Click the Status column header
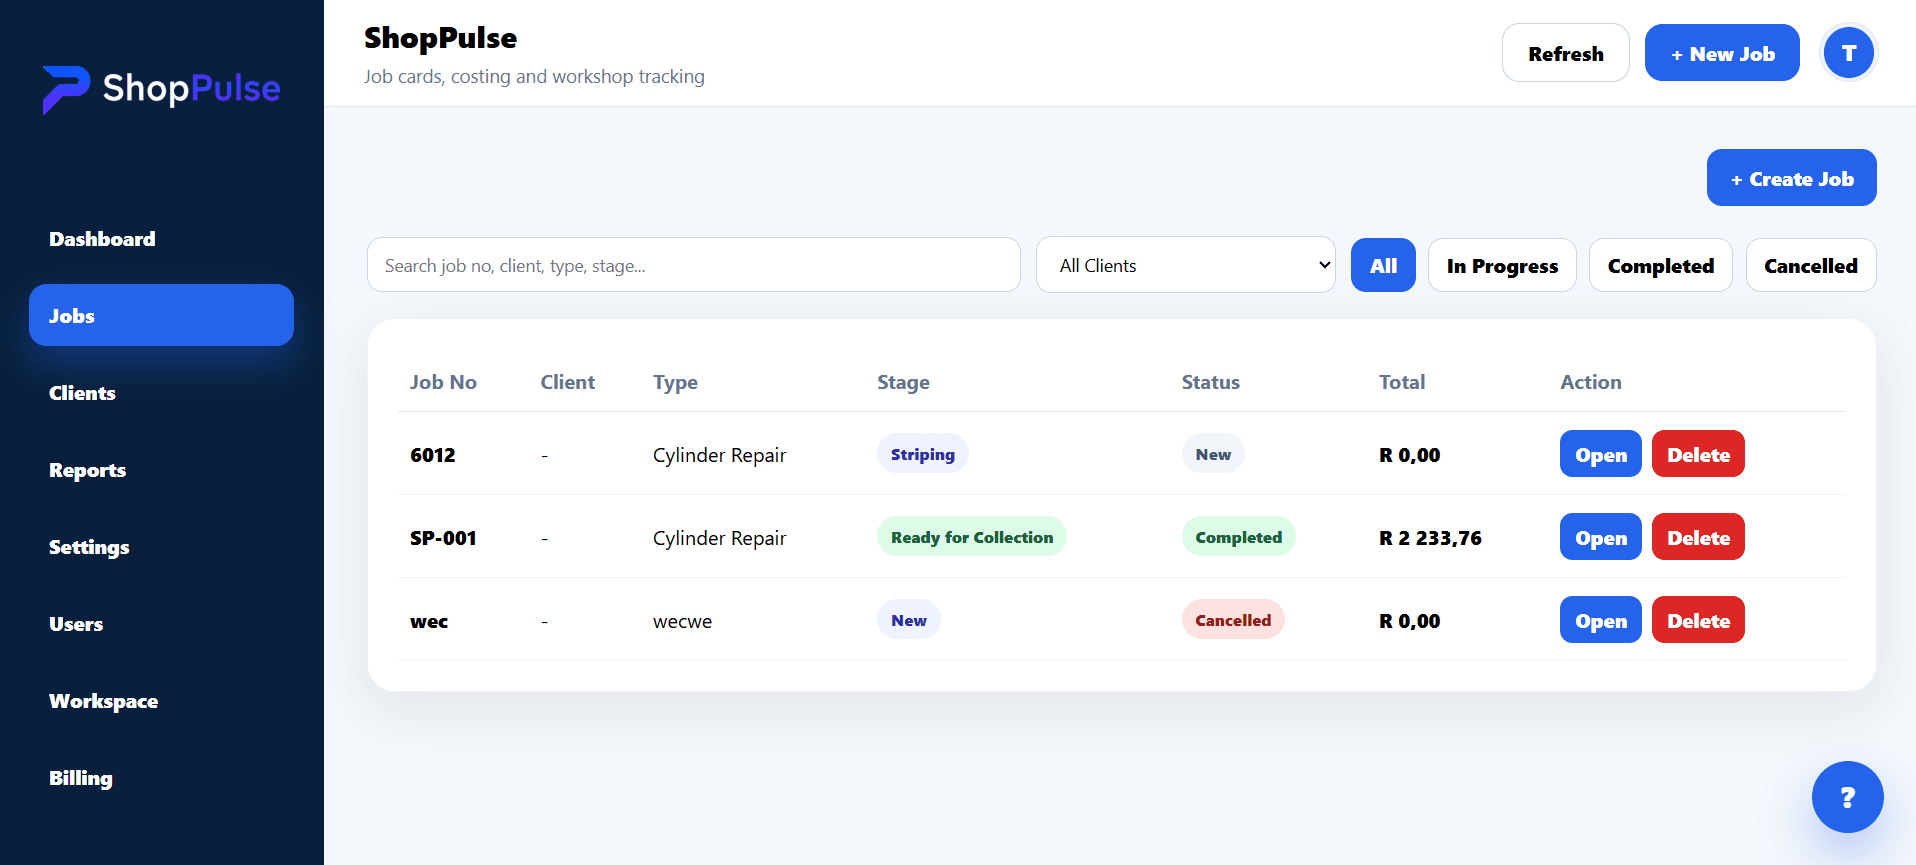The image size is (1916, 865). [1210, 382]
